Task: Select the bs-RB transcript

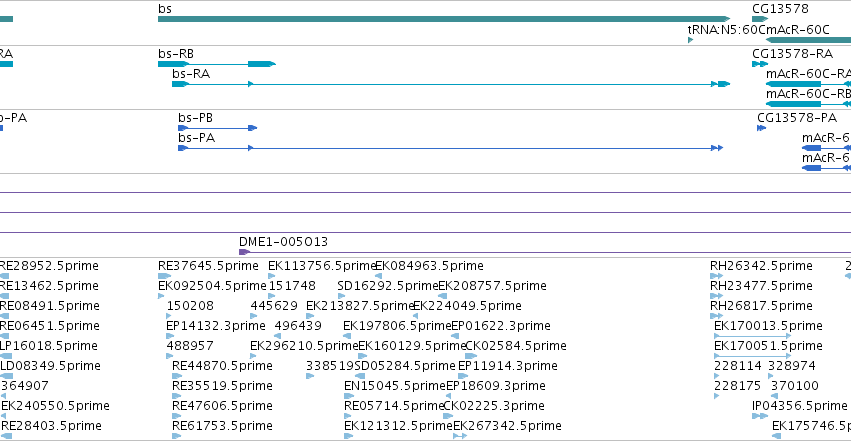Action: coord(217,64)
